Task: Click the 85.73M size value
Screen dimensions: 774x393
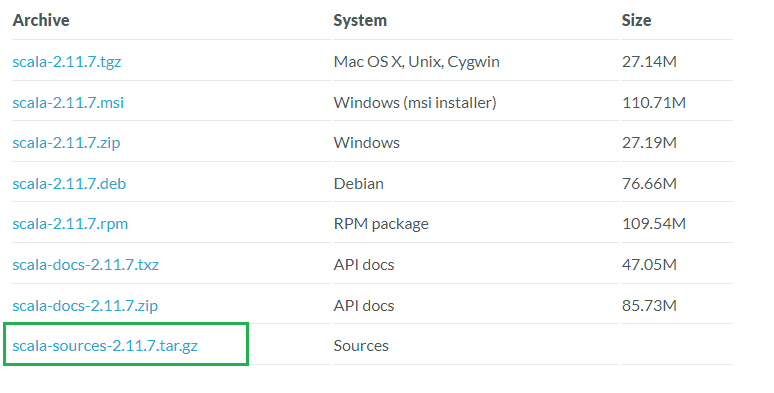Action: coord(649,306)
